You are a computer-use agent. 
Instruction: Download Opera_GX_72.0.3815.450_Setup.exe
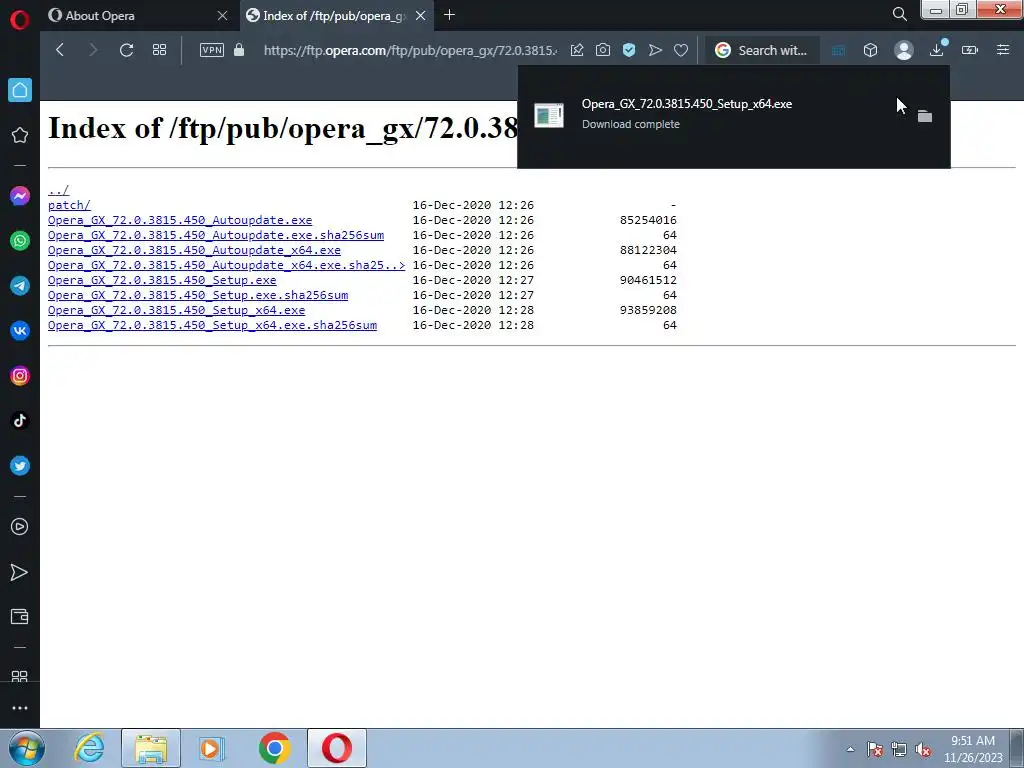[162, 280]
